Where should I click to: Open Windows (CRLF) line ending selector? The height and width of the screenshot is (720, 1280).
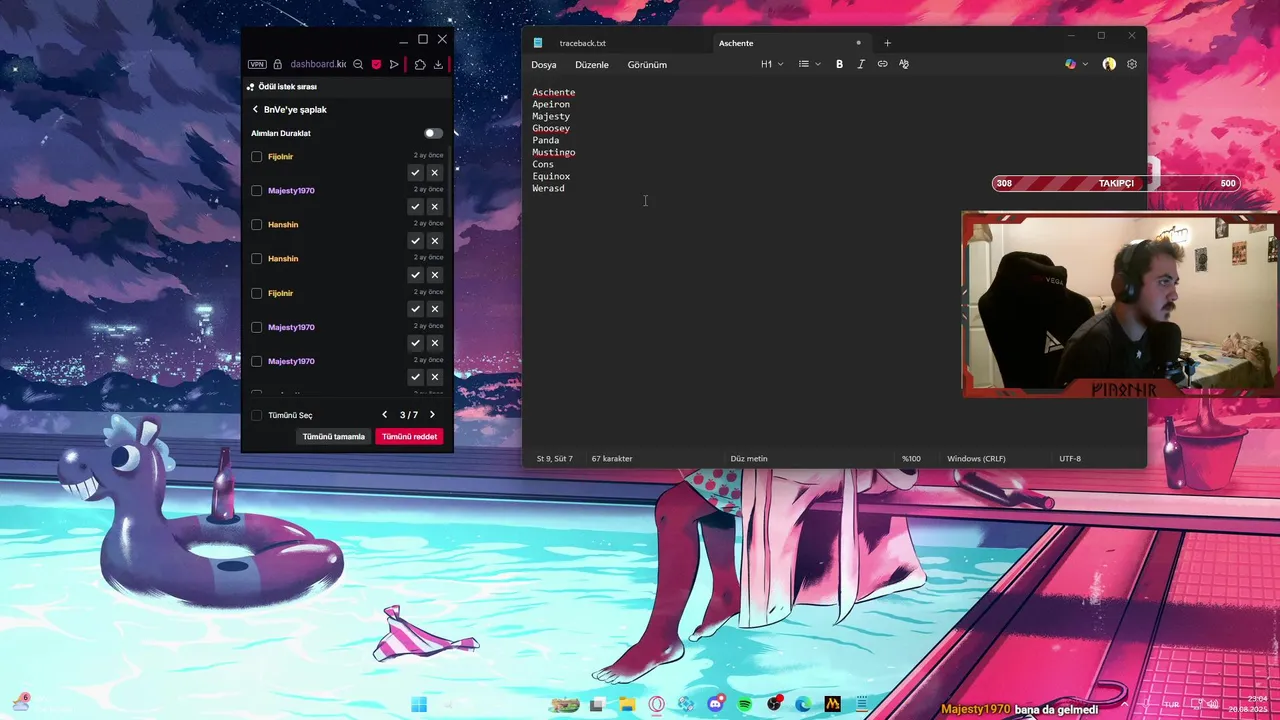[x=976, y=459]
